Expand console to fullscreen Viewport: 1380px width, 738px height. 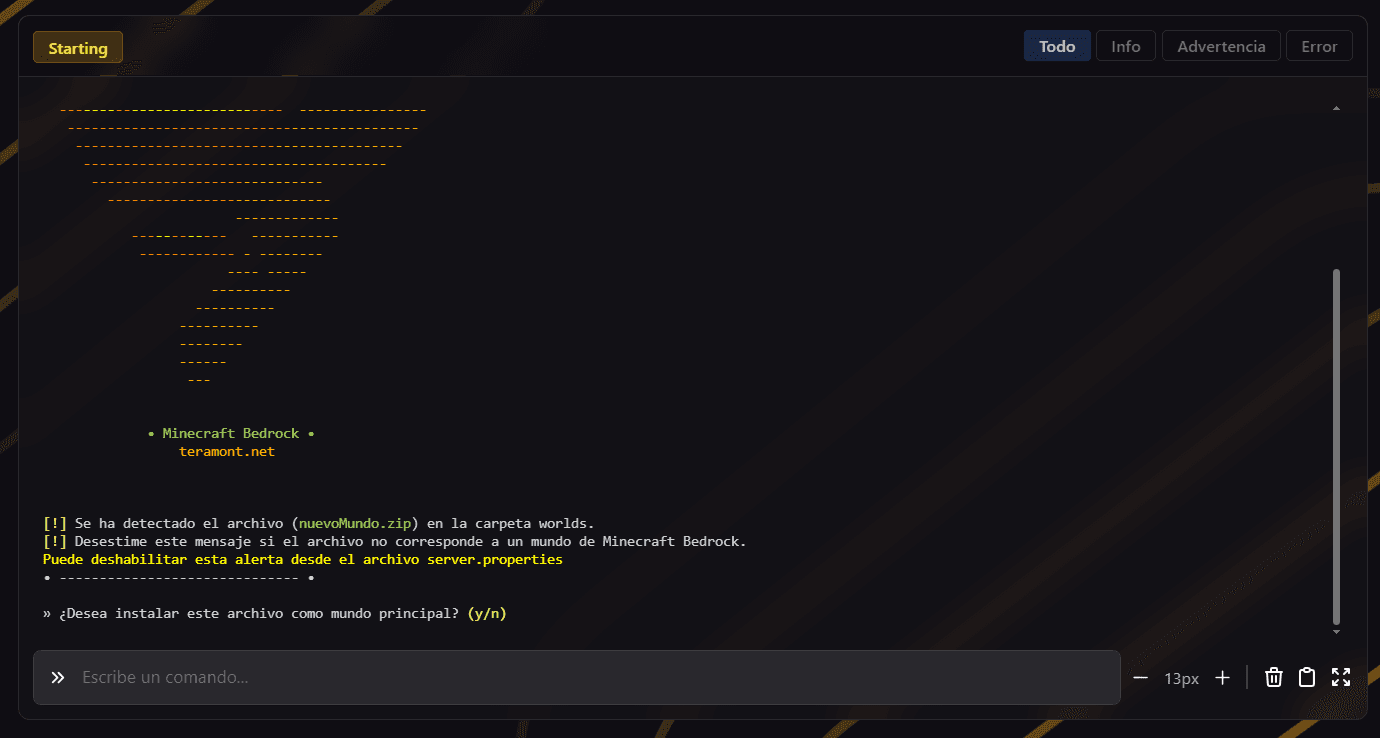[x=1341, y=677]
